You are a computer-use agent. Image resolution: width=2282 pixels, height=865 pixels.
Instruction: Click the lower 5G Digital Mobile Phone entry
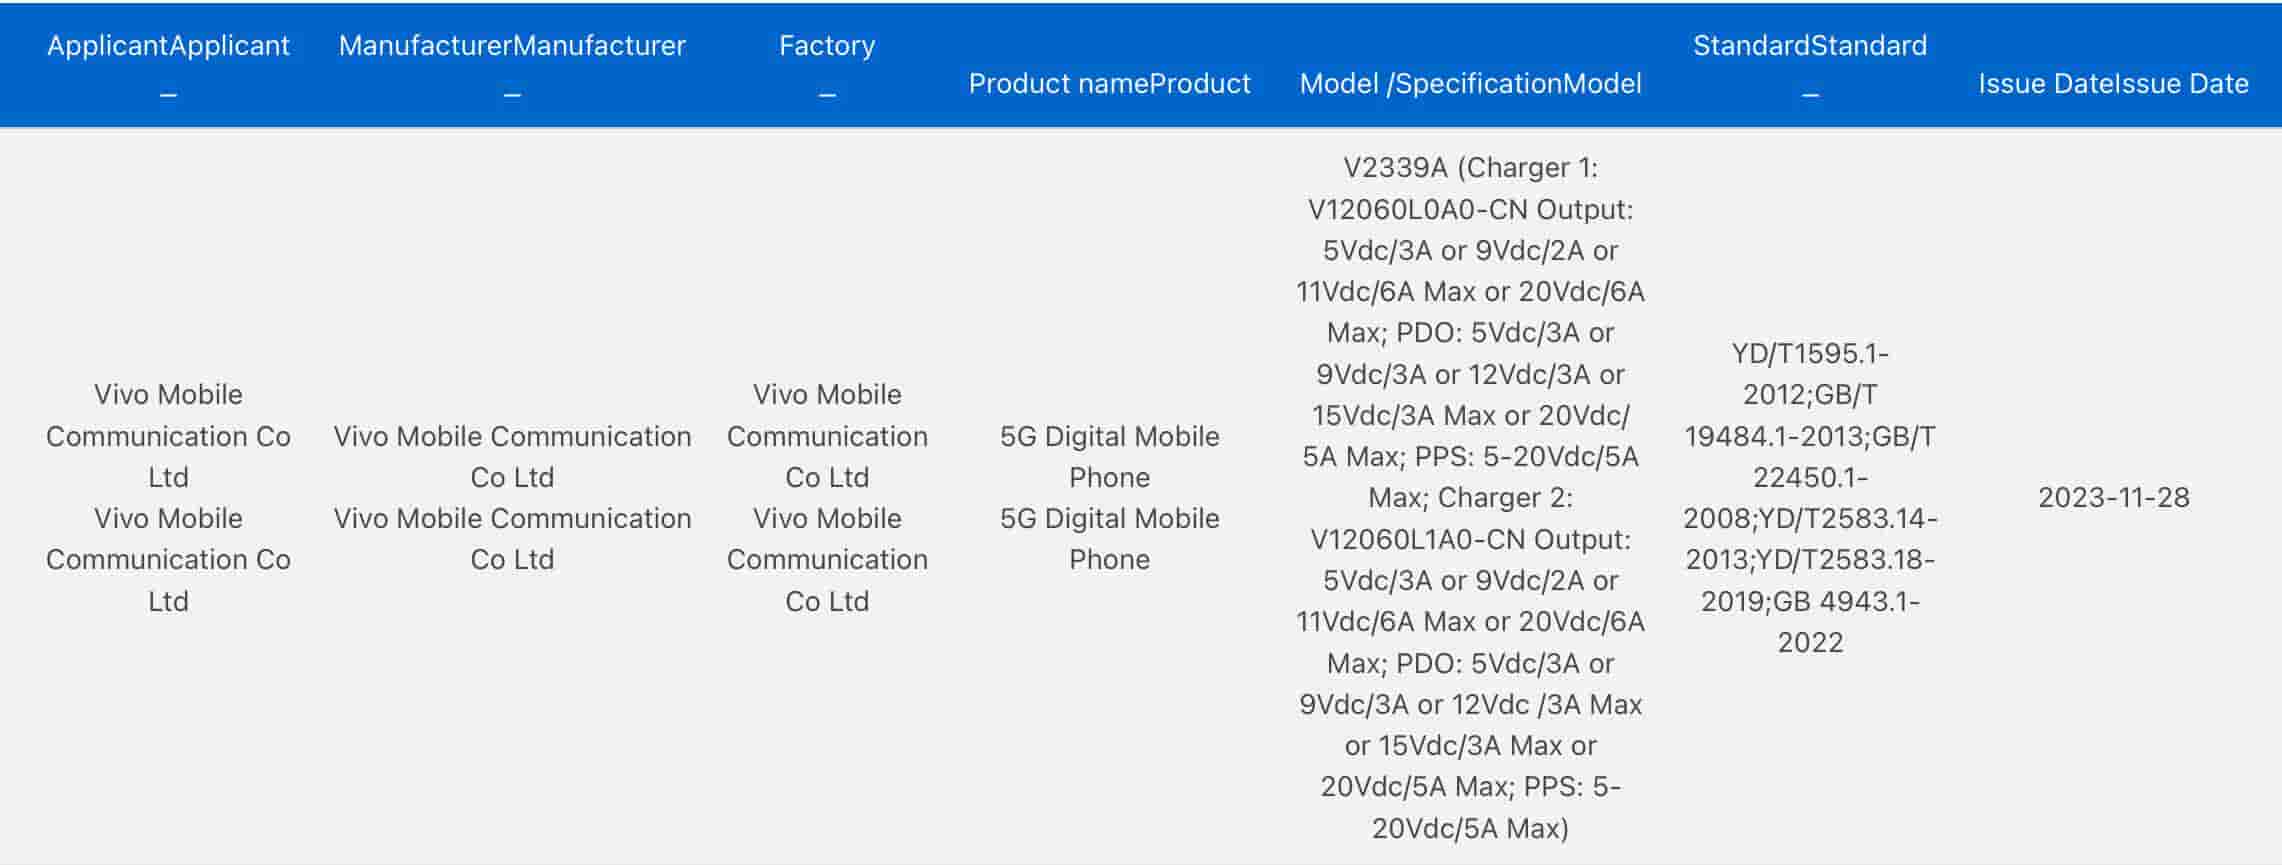point(1109,539)
